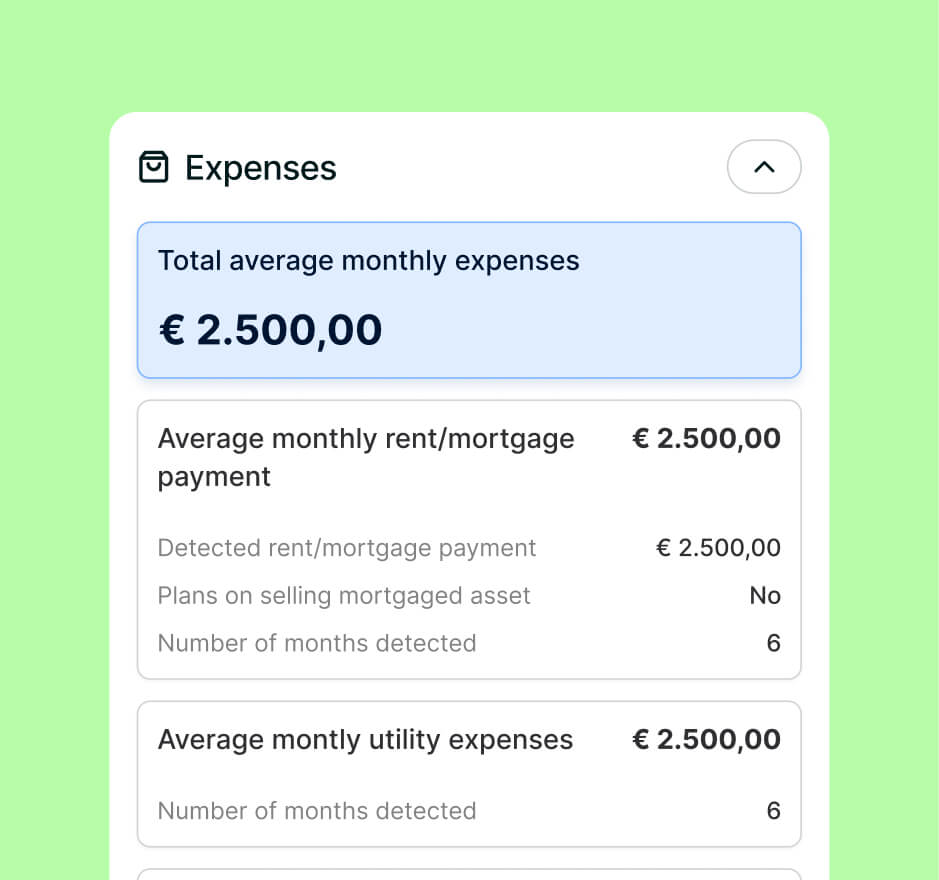Click the bold rent/mortgage € 2.500,00 value
The height and width of the screenshot is (880, 939).
[x=706, y=438]
